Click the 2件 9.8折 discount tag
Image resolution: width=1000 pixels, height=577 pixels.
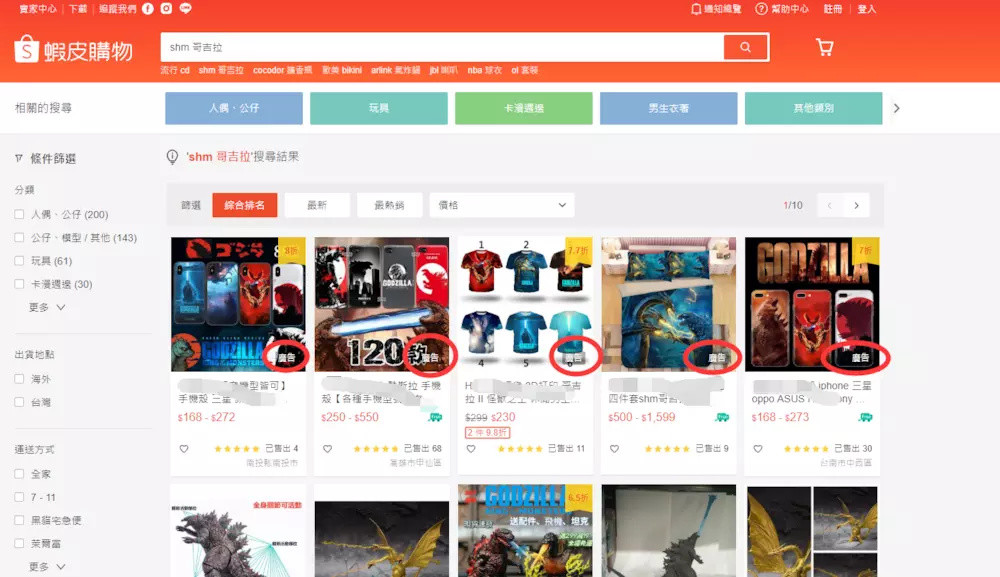[x=487, y=433]
